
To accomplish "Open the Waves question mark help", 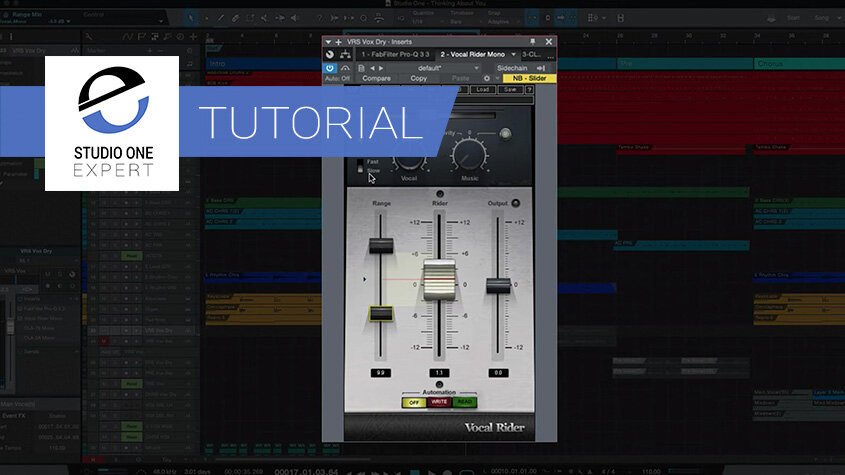I will tap(529, 90).
